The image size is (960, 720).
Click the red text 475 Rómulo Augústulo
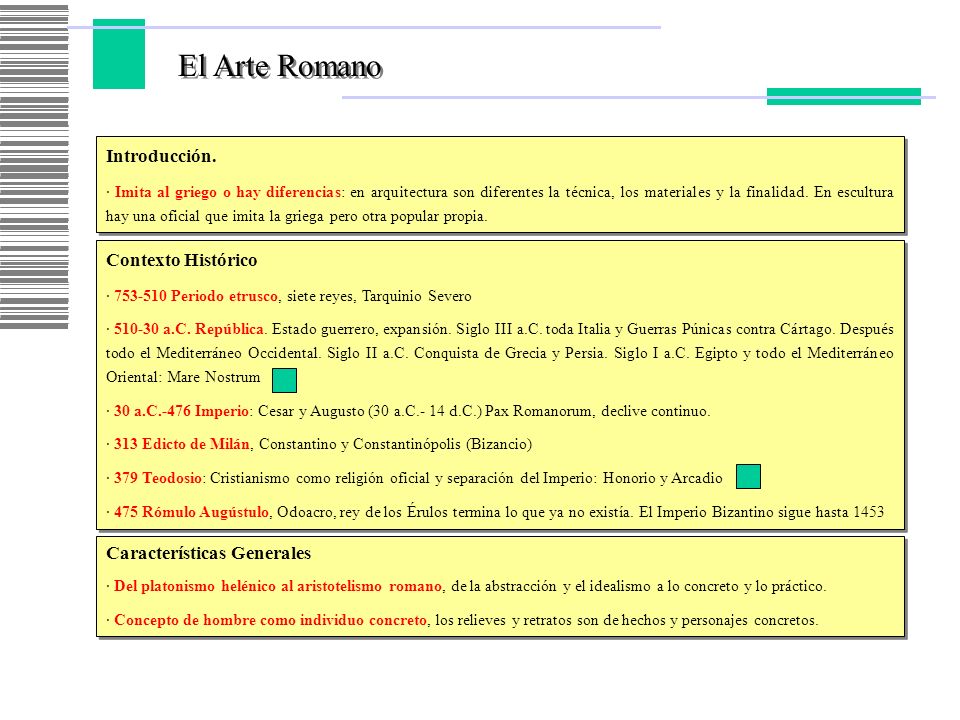tap(192, 512)
